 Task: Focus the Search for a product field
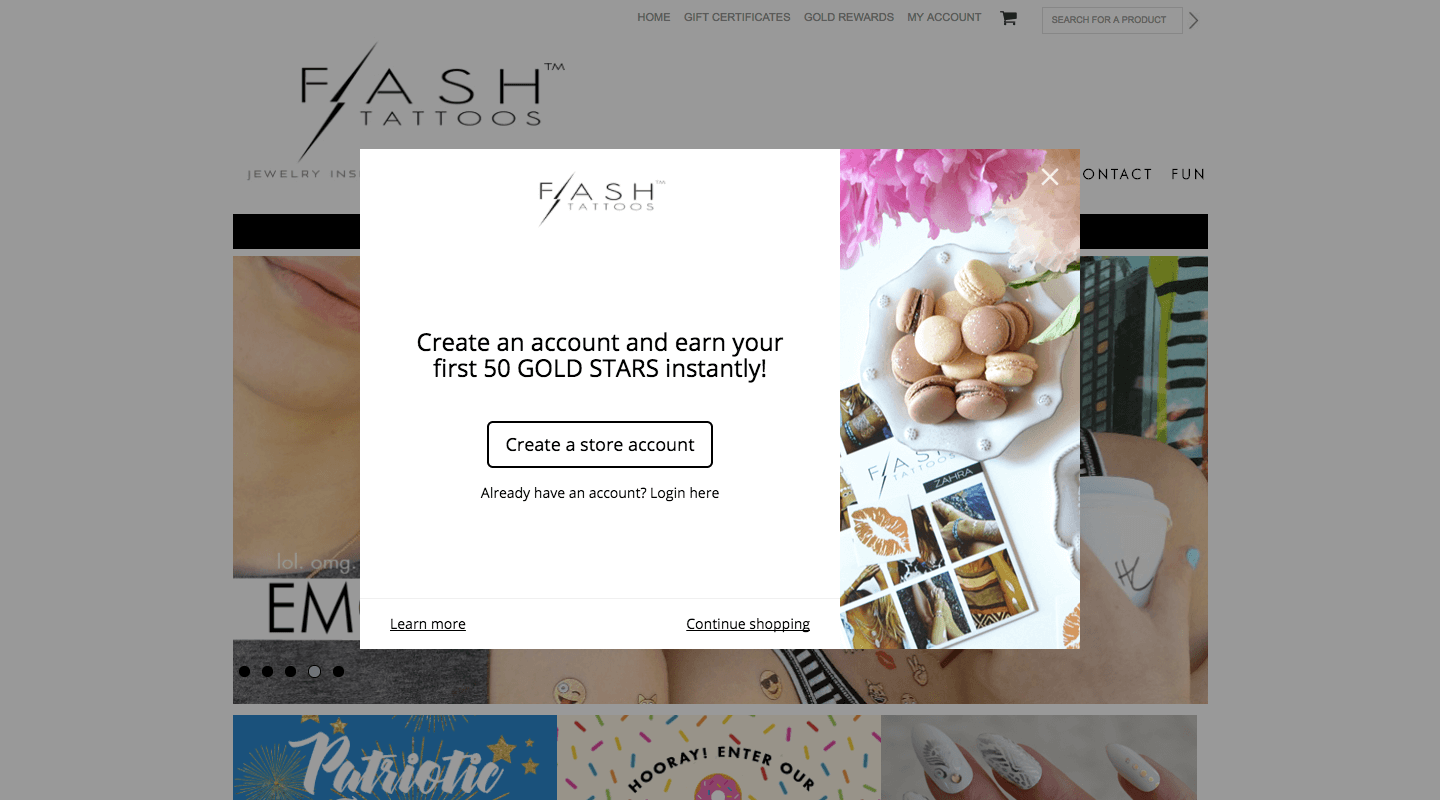coord(1112,20)
